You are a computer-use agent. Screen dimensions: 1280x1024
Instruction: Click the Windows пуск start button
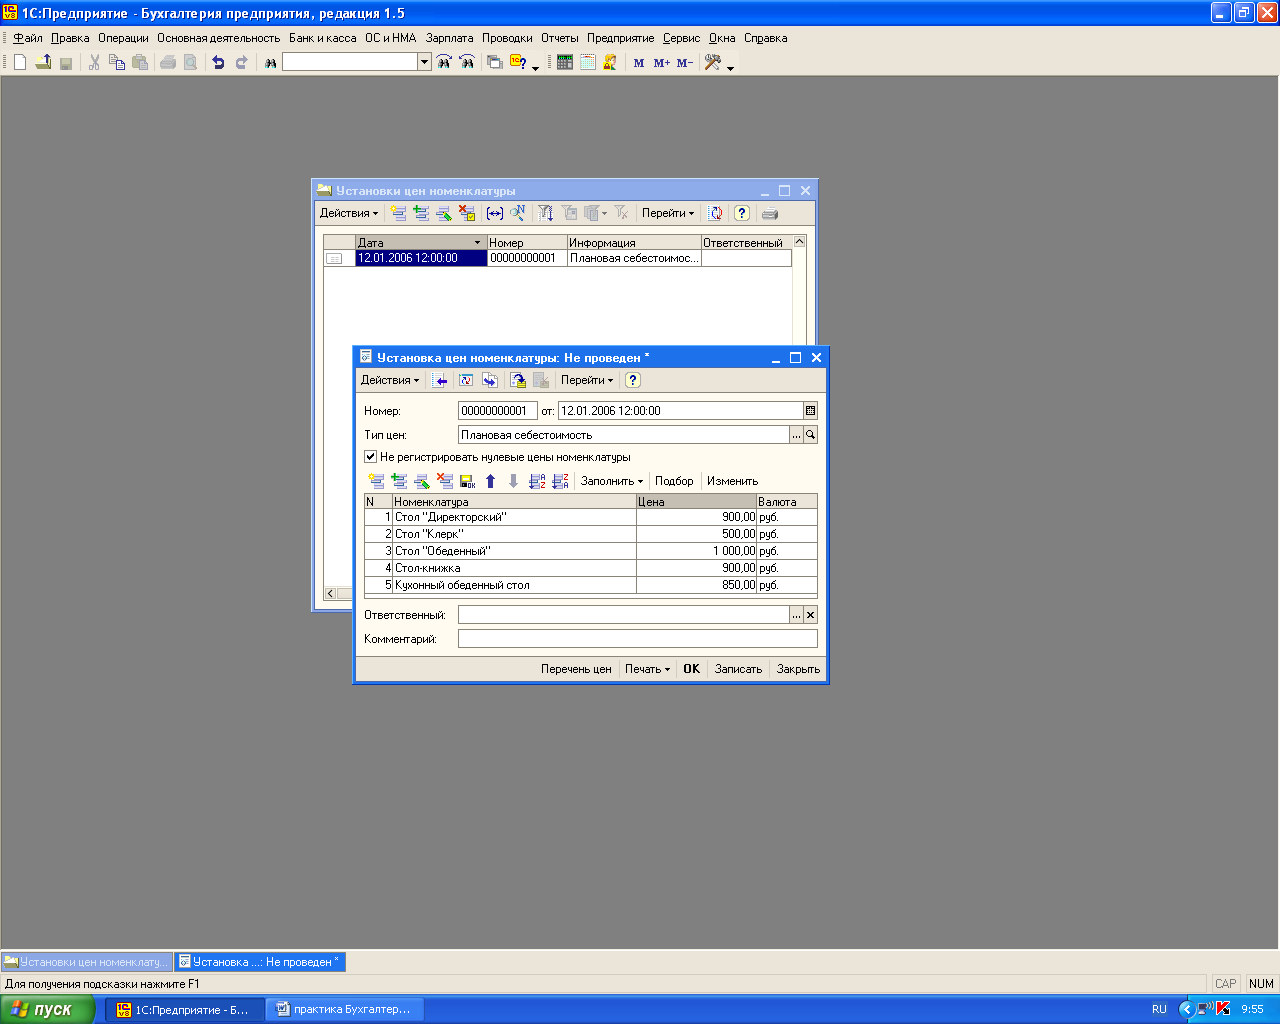[x=48, y=1009]
